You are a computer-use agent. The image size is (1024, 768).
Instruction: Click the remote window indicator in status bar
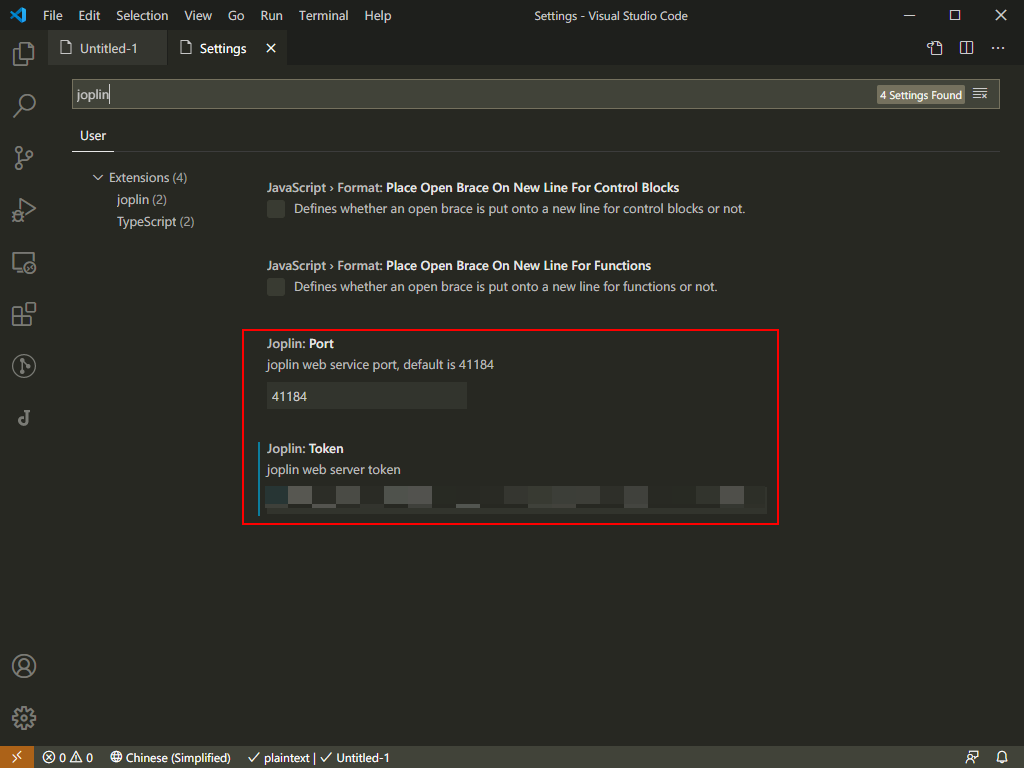point(16,757)
